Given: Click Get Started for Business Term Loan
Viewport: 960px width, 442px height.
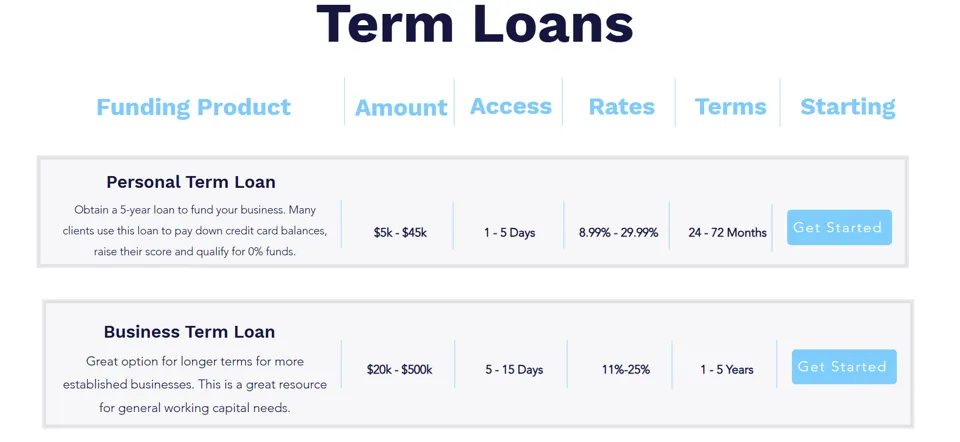Looking at the screenshot, I should (843, 367).
